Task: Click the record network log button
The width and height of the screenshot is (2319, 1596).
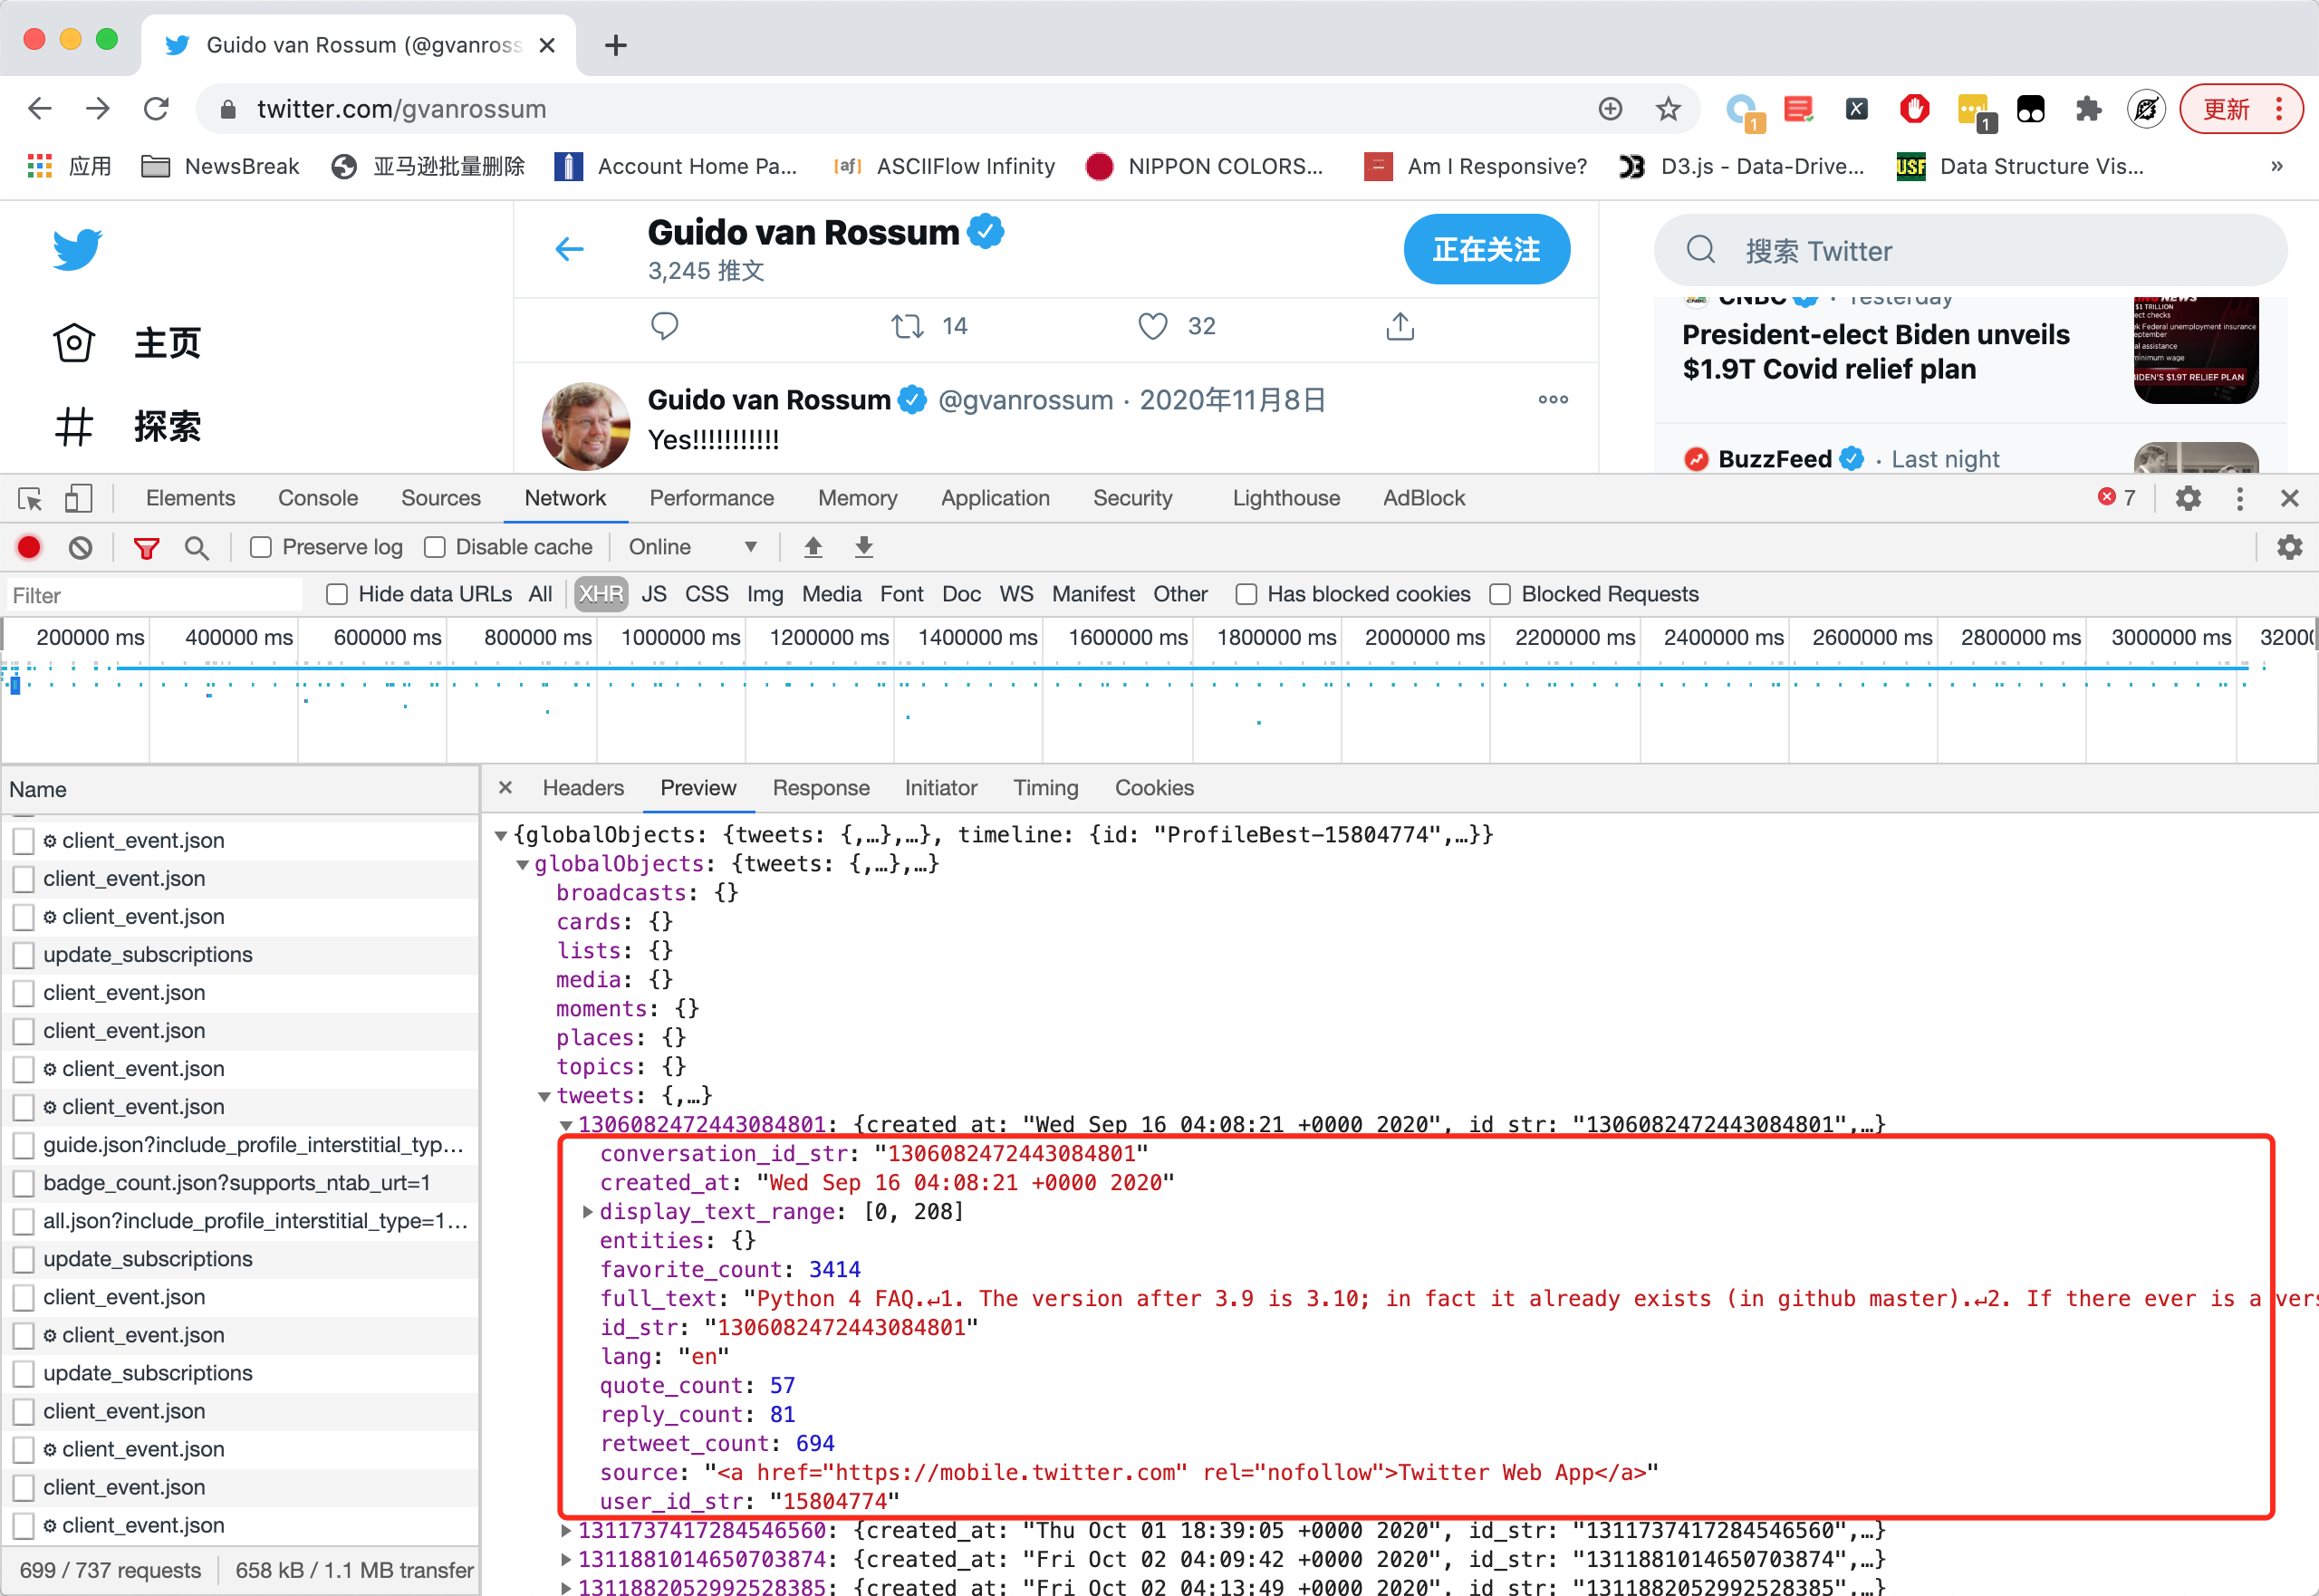Action: click(29, 547)
